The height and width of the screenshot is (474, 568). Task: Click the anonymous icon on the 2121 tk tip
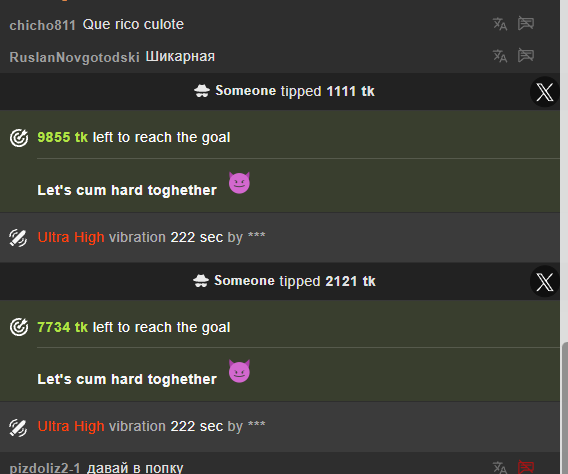coord(201,281)
